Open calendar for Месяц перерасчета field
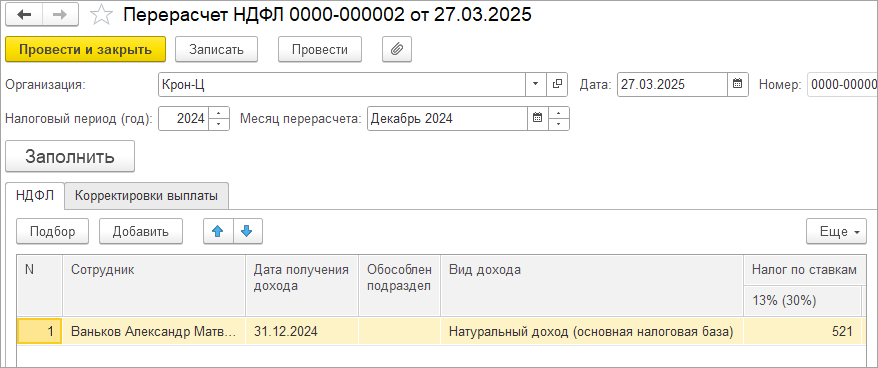This screenshot has width=878, height=368. pos(538,118)
